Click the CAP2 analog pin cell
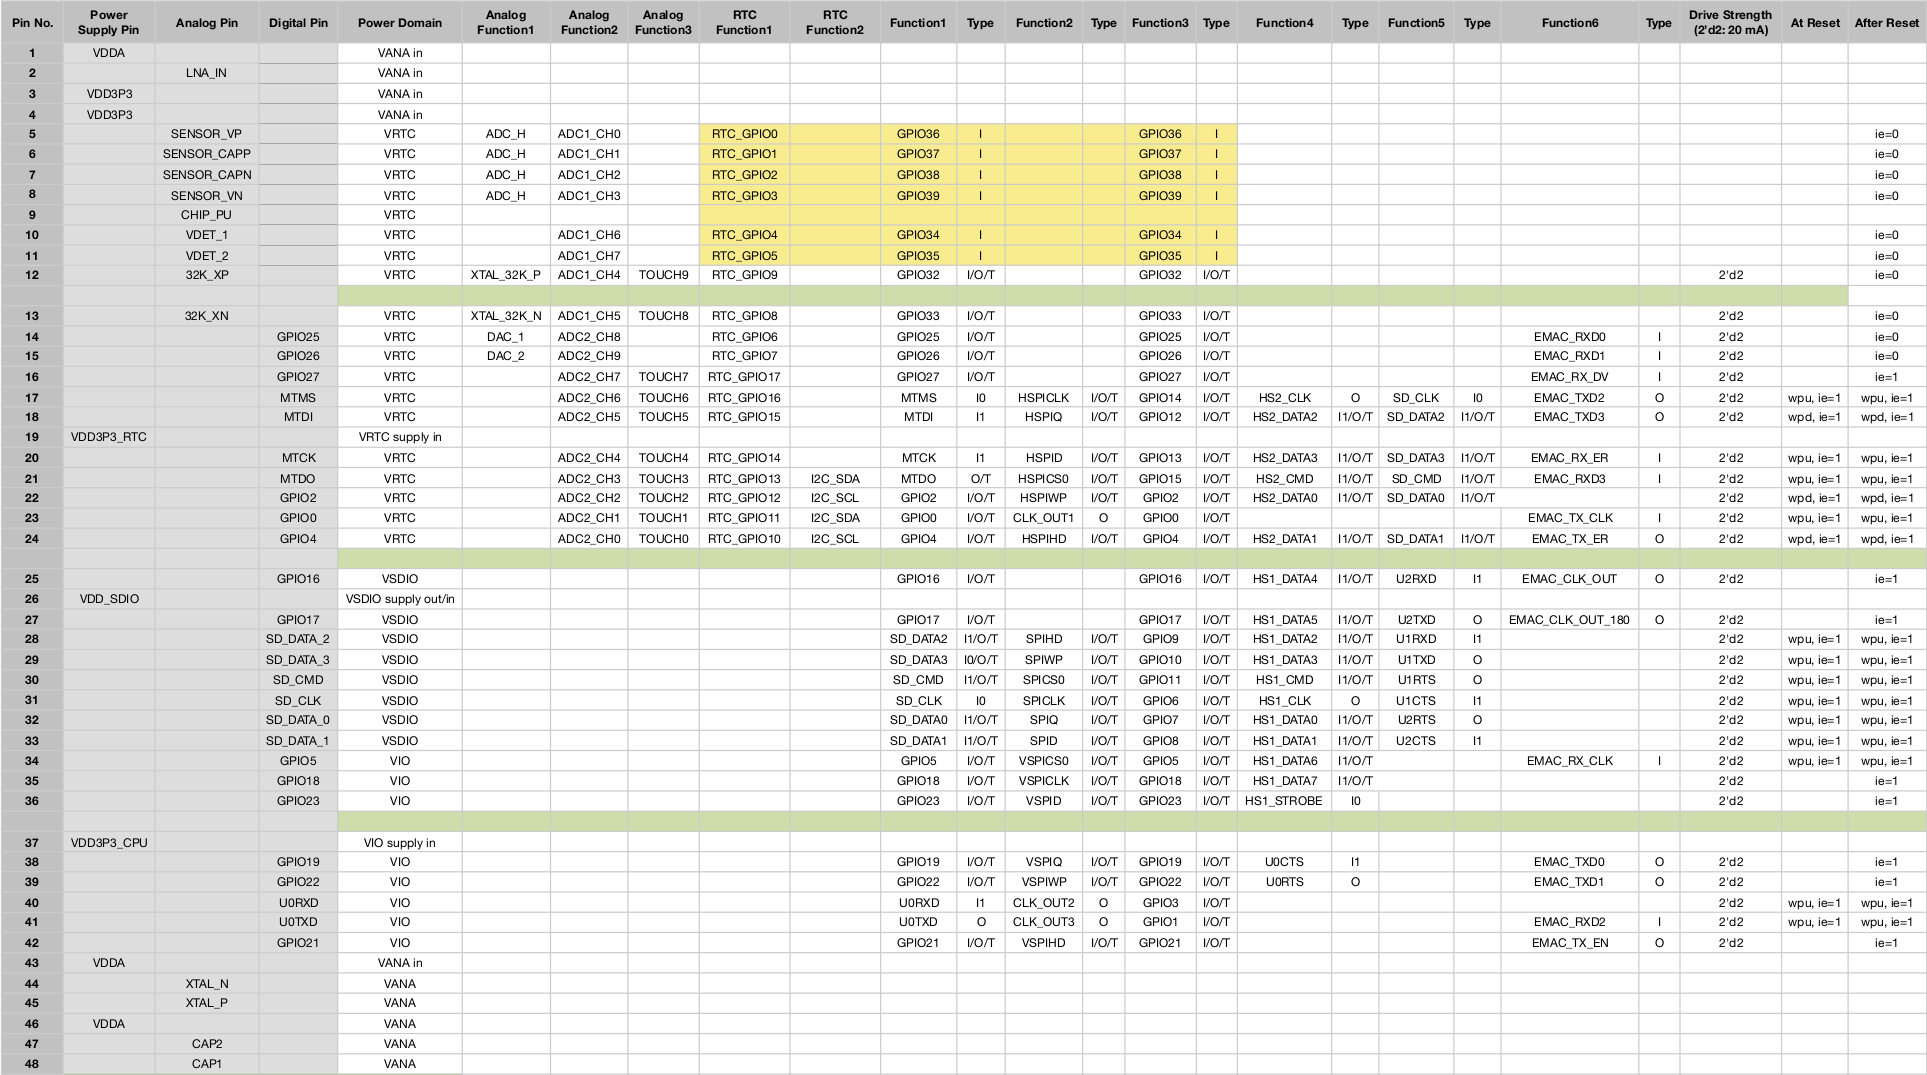This screenshot has height=1075, width=1927. click(x=206, y=1044)
